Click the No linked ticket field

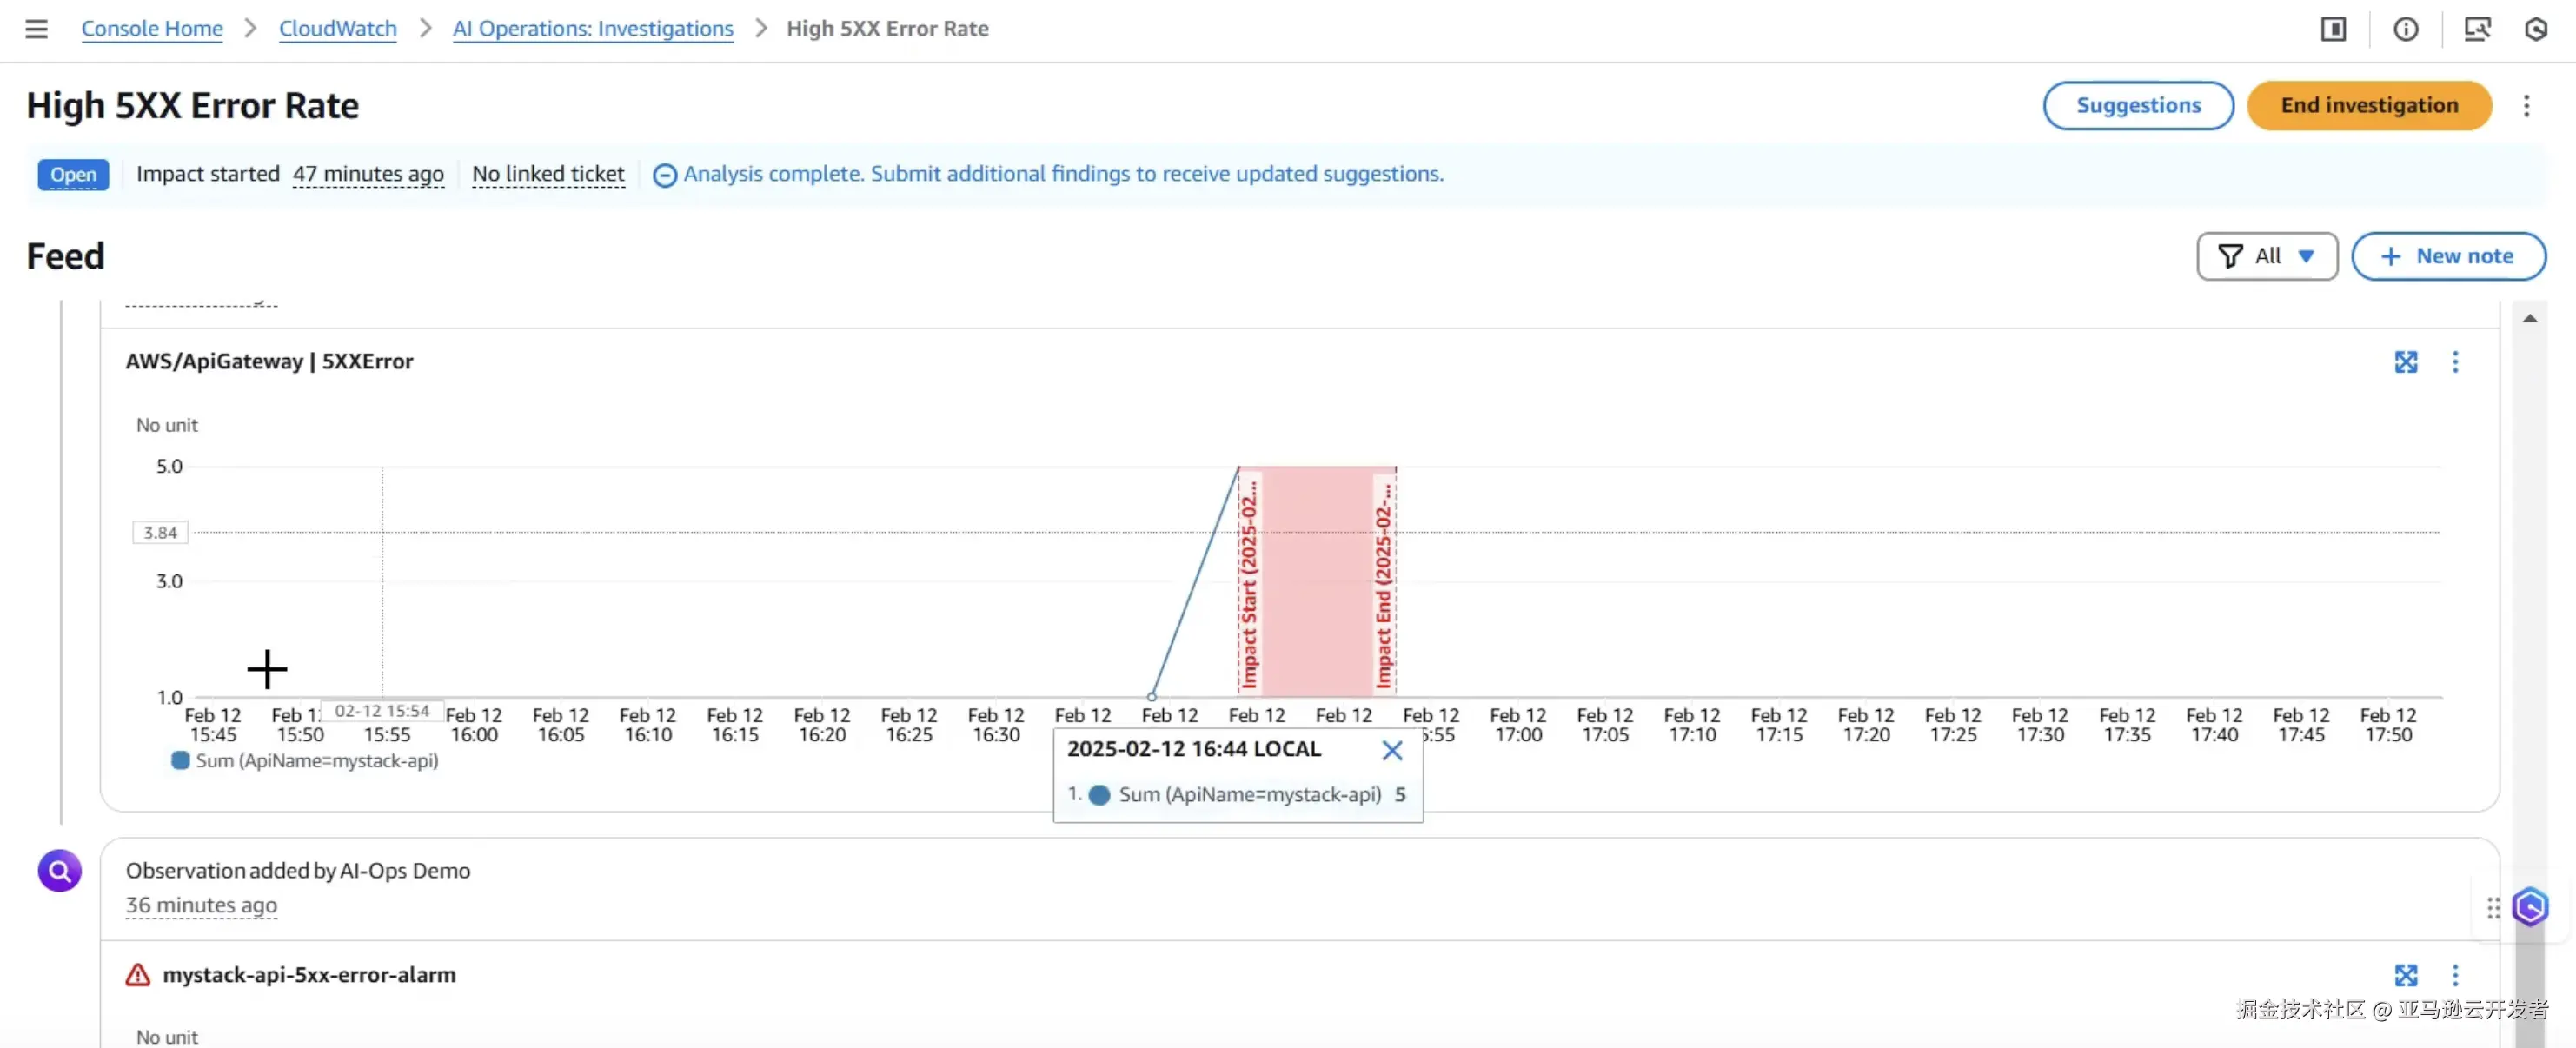pyautogui.click(x=548, y=174)
